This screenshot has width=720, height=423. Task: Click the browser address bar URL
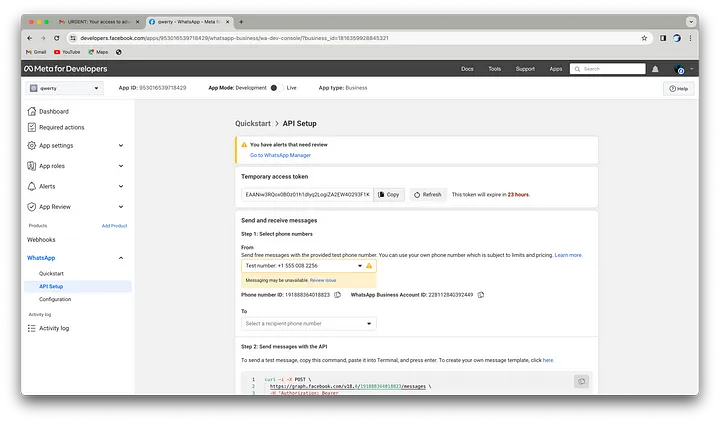(x=234, y=38)
